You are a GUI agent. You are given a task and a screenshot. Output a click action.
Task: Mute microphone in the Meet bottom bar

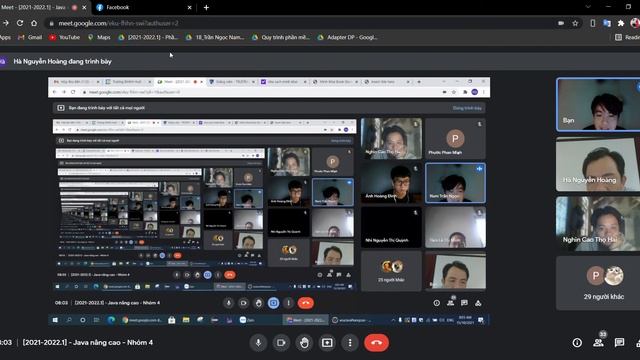point(258,342)
